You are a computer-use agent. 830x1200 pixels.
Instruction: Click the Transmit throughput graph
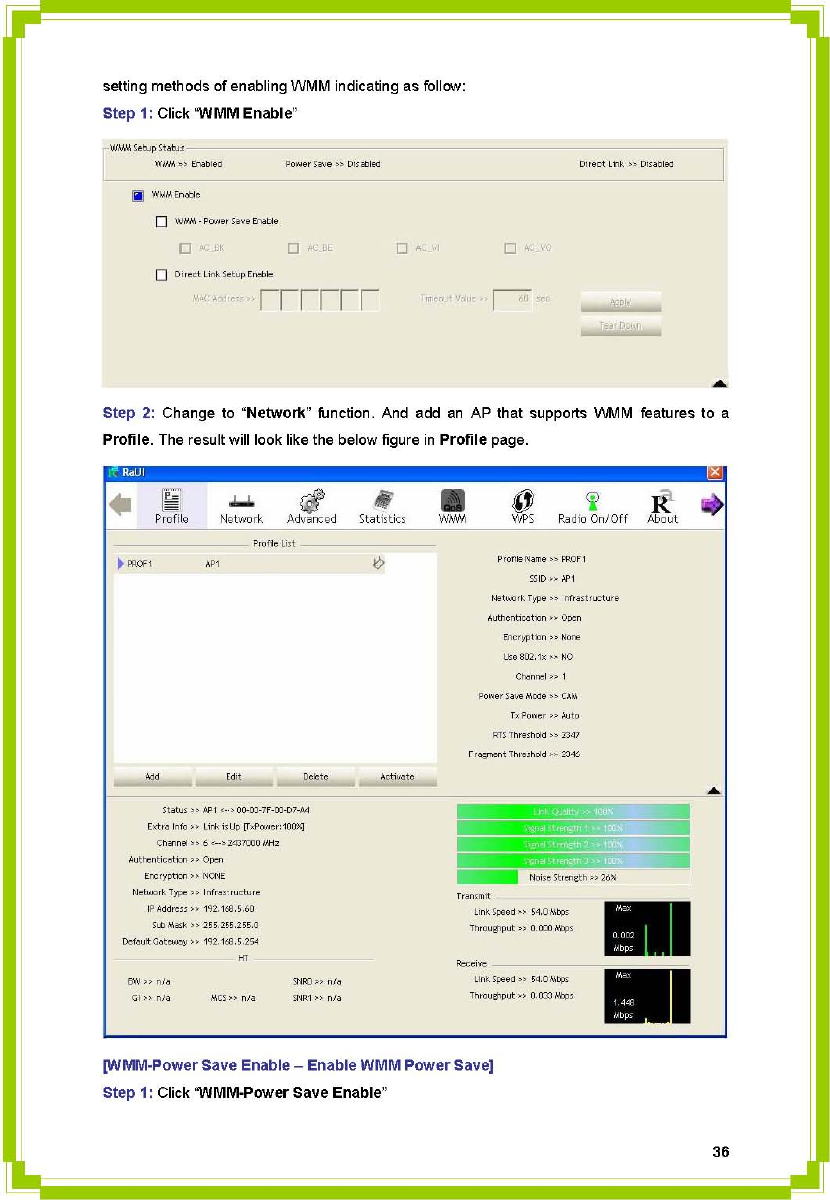click(647, 929)
